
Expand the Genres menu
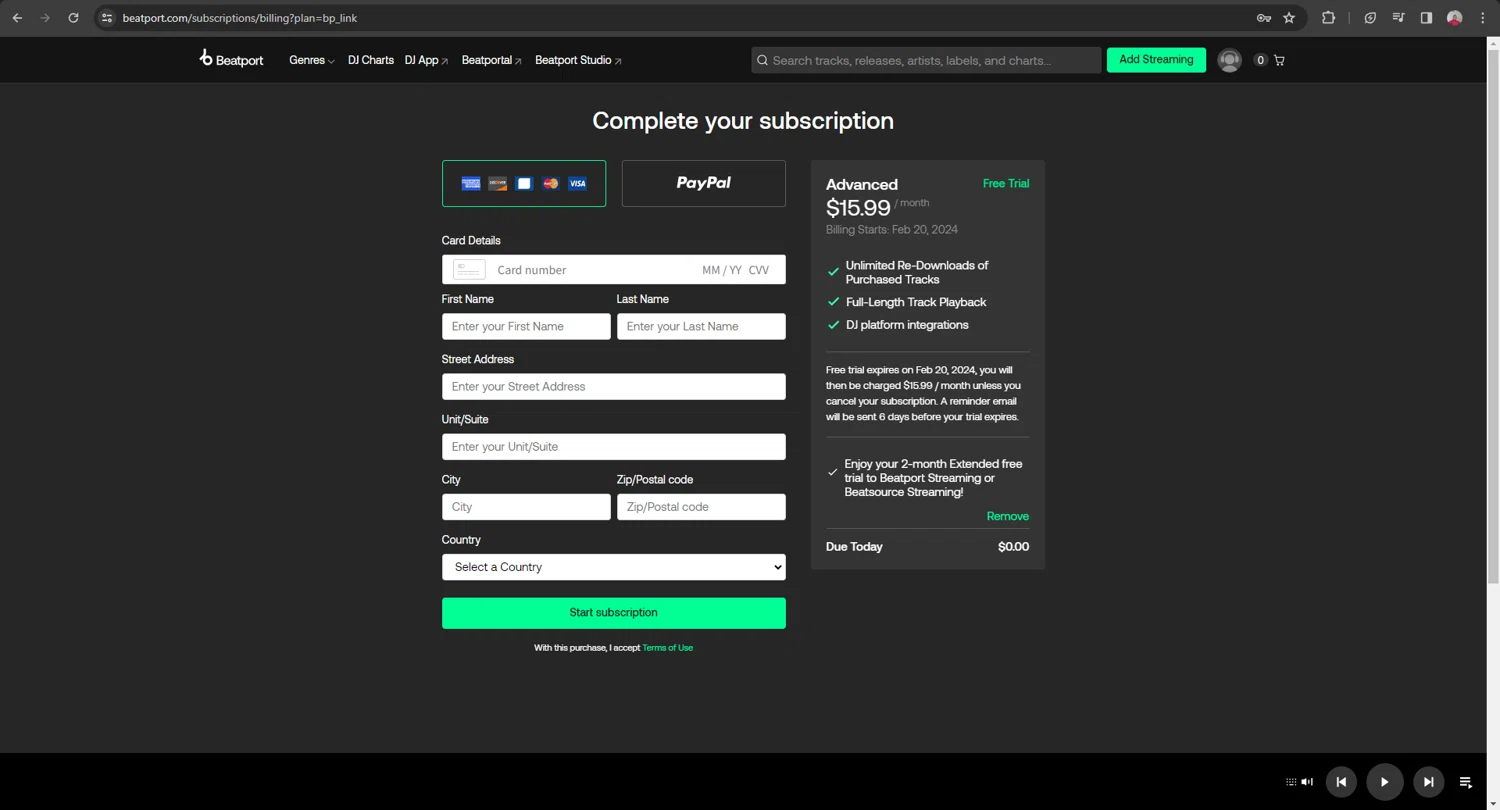pyautogui.click(x=312, y=60)
